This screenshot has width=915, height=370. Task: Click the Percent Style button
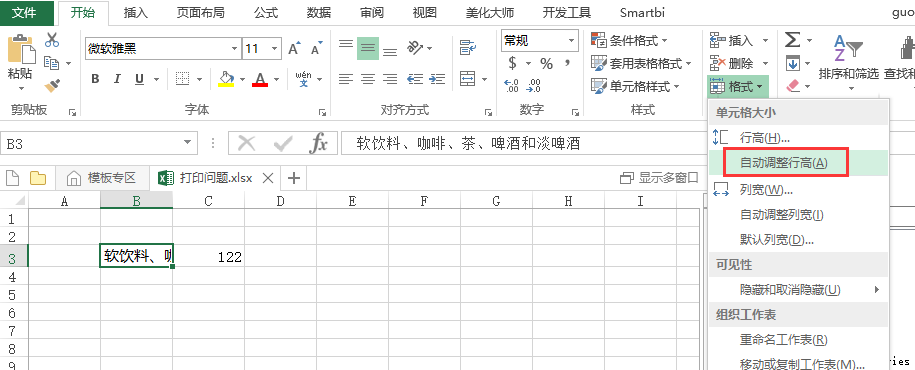click(546, 63)
